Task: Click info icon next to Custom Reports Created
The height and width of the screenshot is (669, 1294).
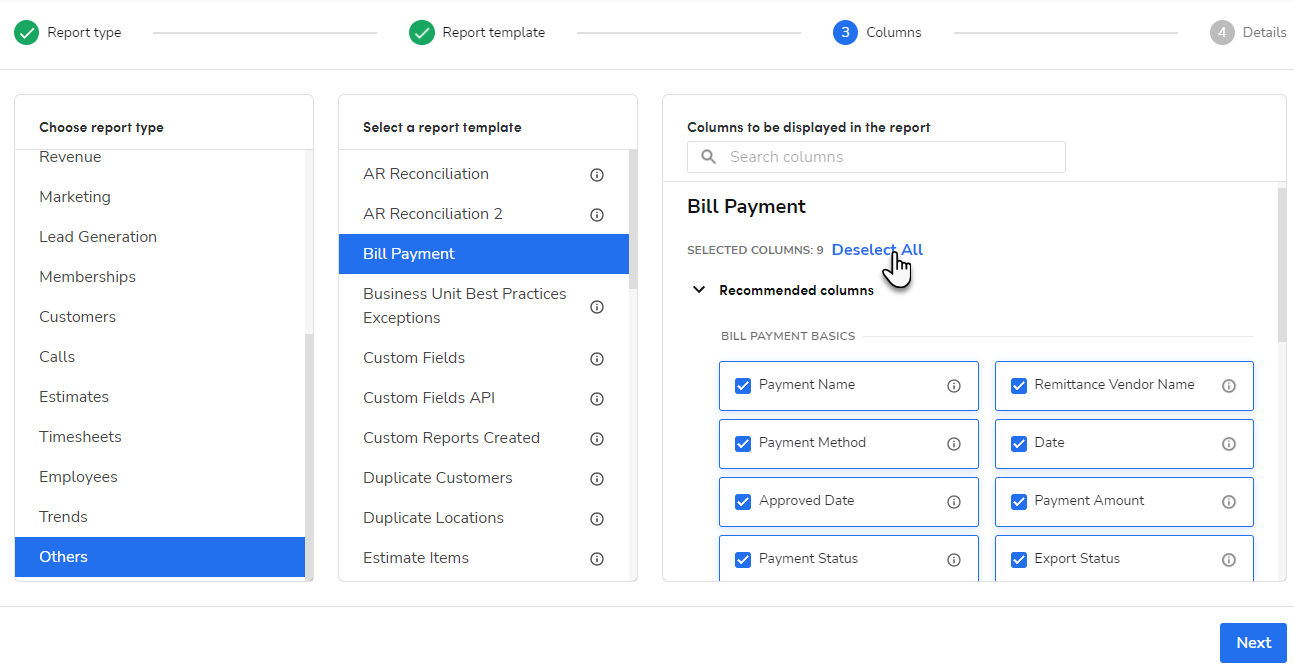Action: point(597,439)
